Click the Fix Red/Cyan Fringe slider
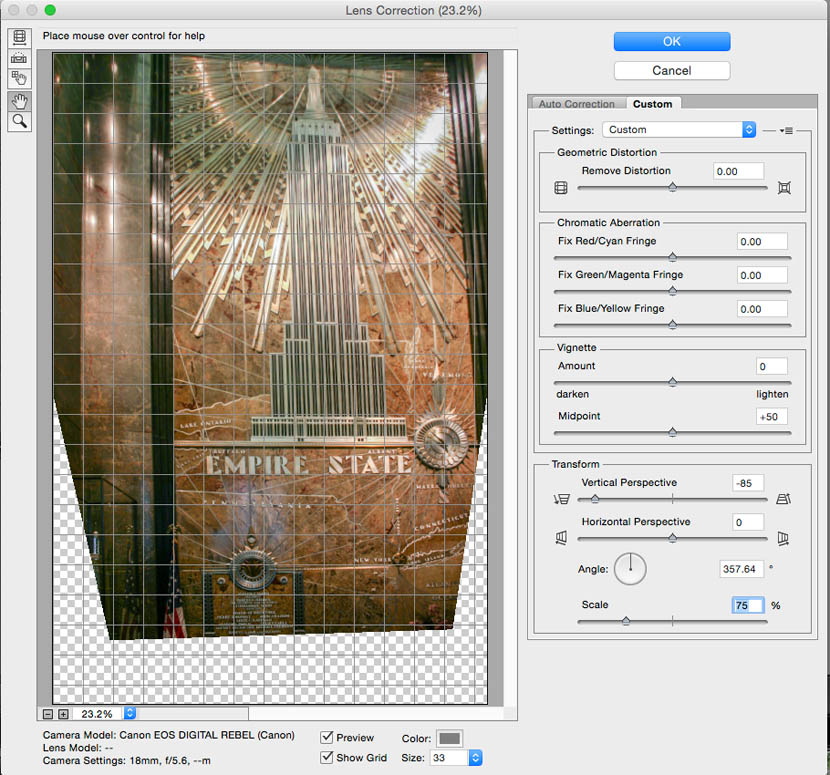This screenshot has width=830, height=775. pyautogui.click(x=672, y=258)
